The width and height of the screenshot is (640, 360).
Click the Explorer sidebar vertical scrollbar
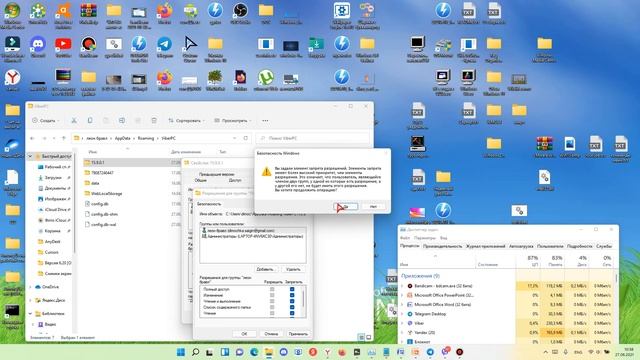74,202
